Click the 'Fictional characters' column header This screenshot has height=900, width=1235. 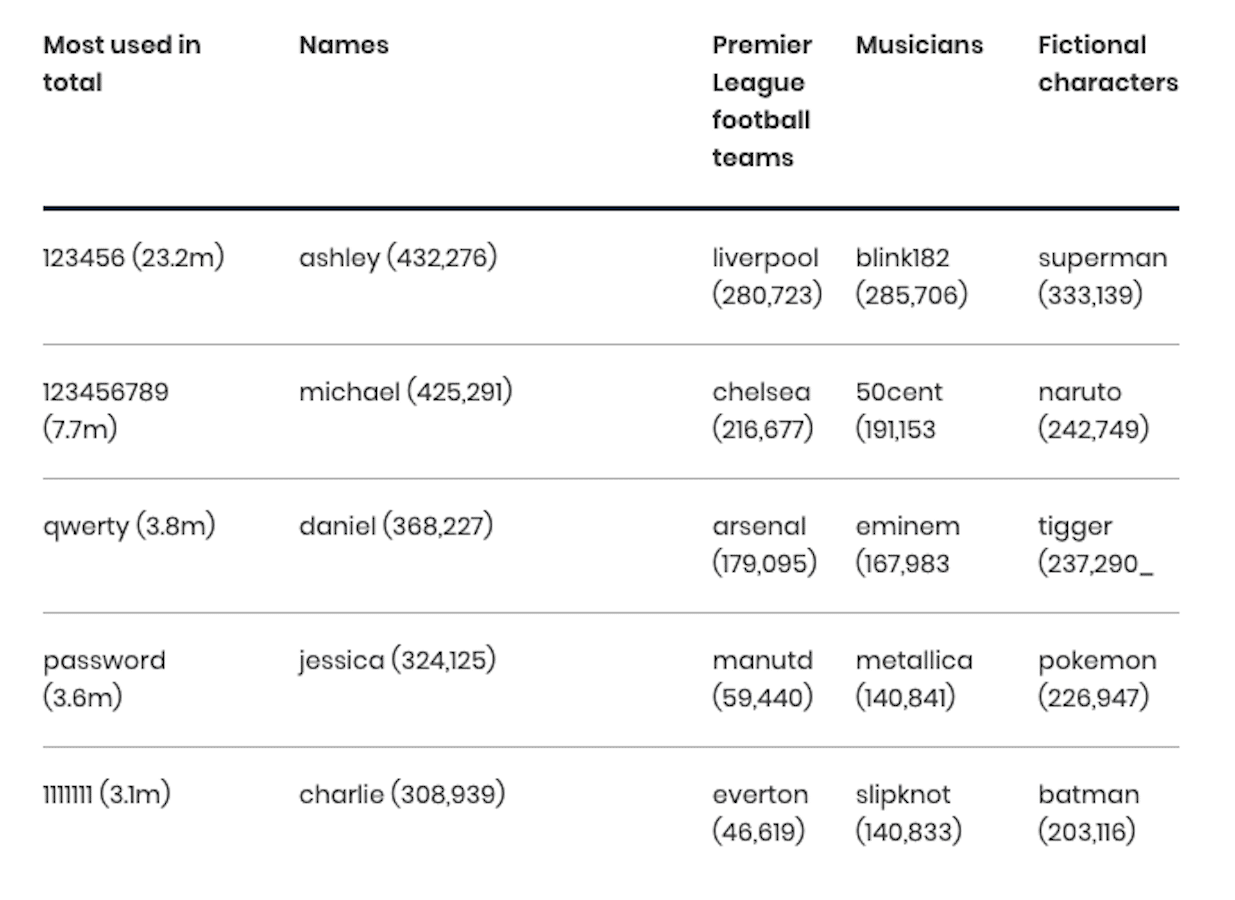pos(1107,64)
